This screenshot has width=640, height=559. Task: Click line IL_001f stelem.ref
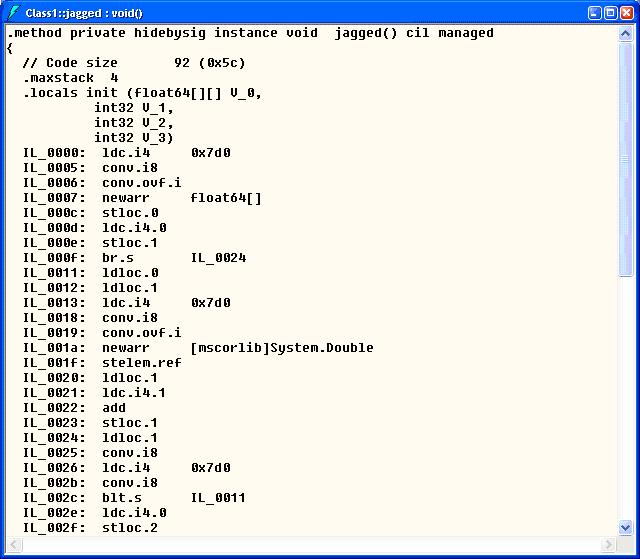(102, 363)
